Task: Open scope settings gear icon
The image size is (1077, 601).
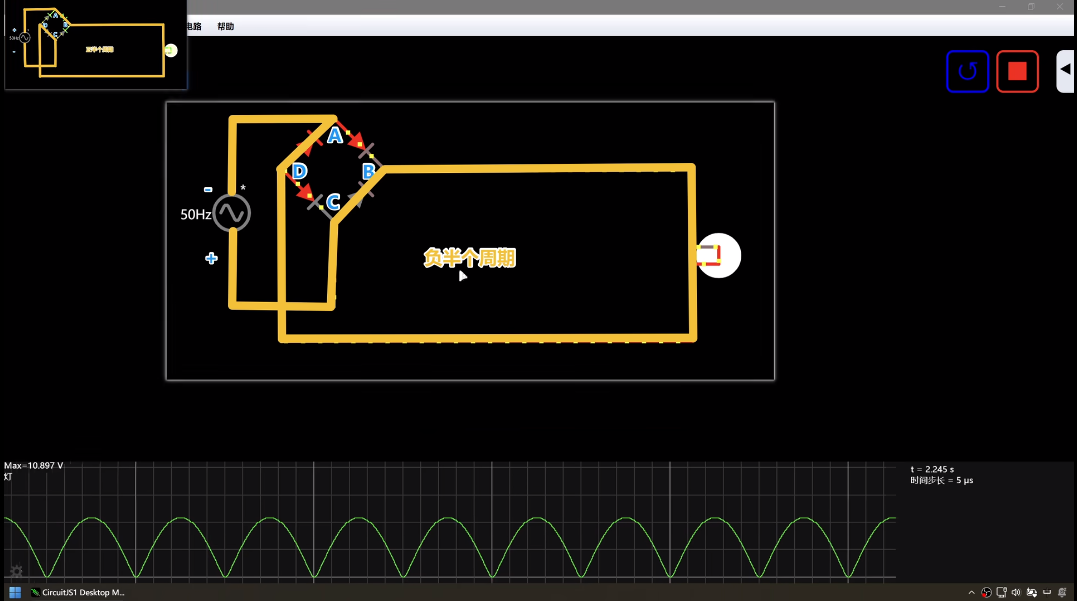Action: pyautogui.click(x=16, y=571)
